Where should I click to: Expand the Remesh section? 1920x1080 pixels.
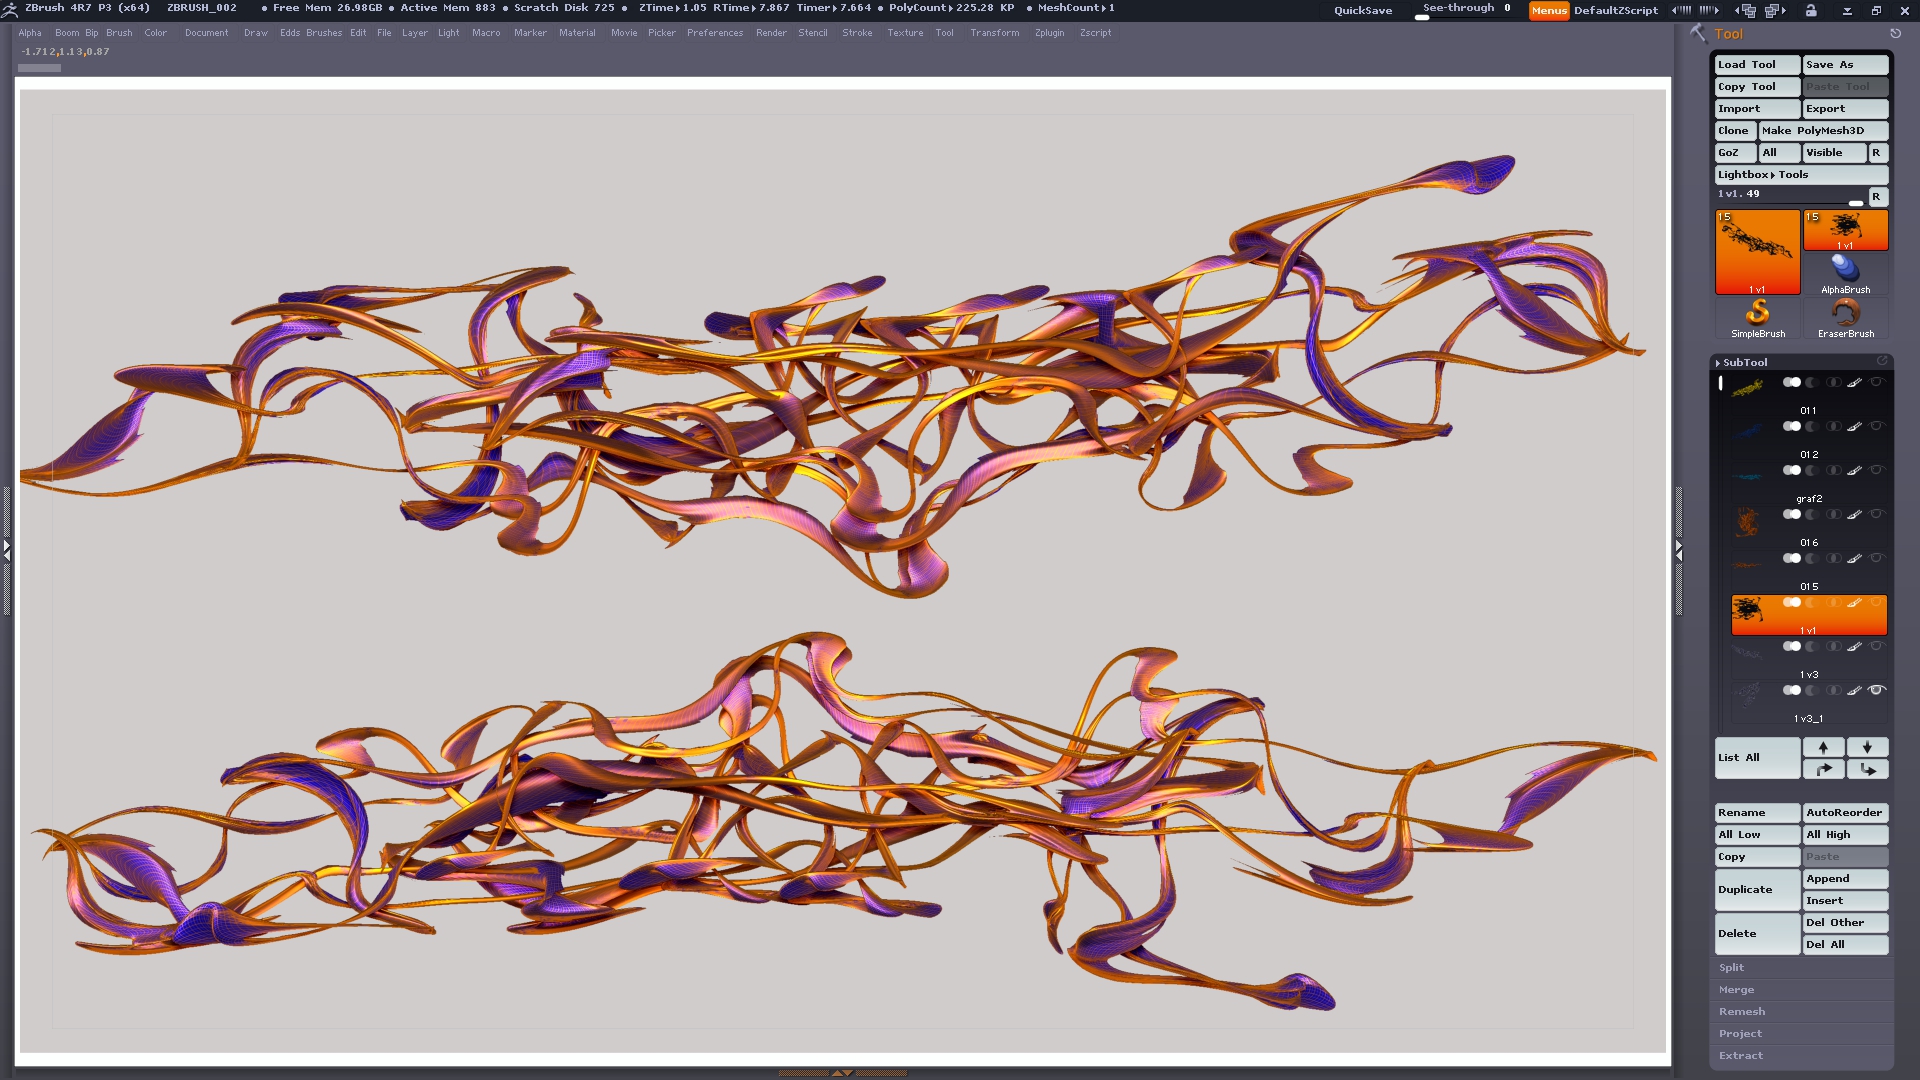[x=1742, y=1011]
